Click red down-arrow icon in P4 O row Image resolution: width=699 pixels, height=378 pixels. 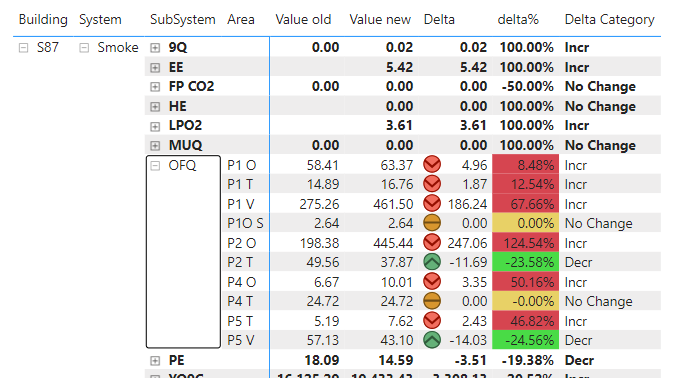pos(432,281)
